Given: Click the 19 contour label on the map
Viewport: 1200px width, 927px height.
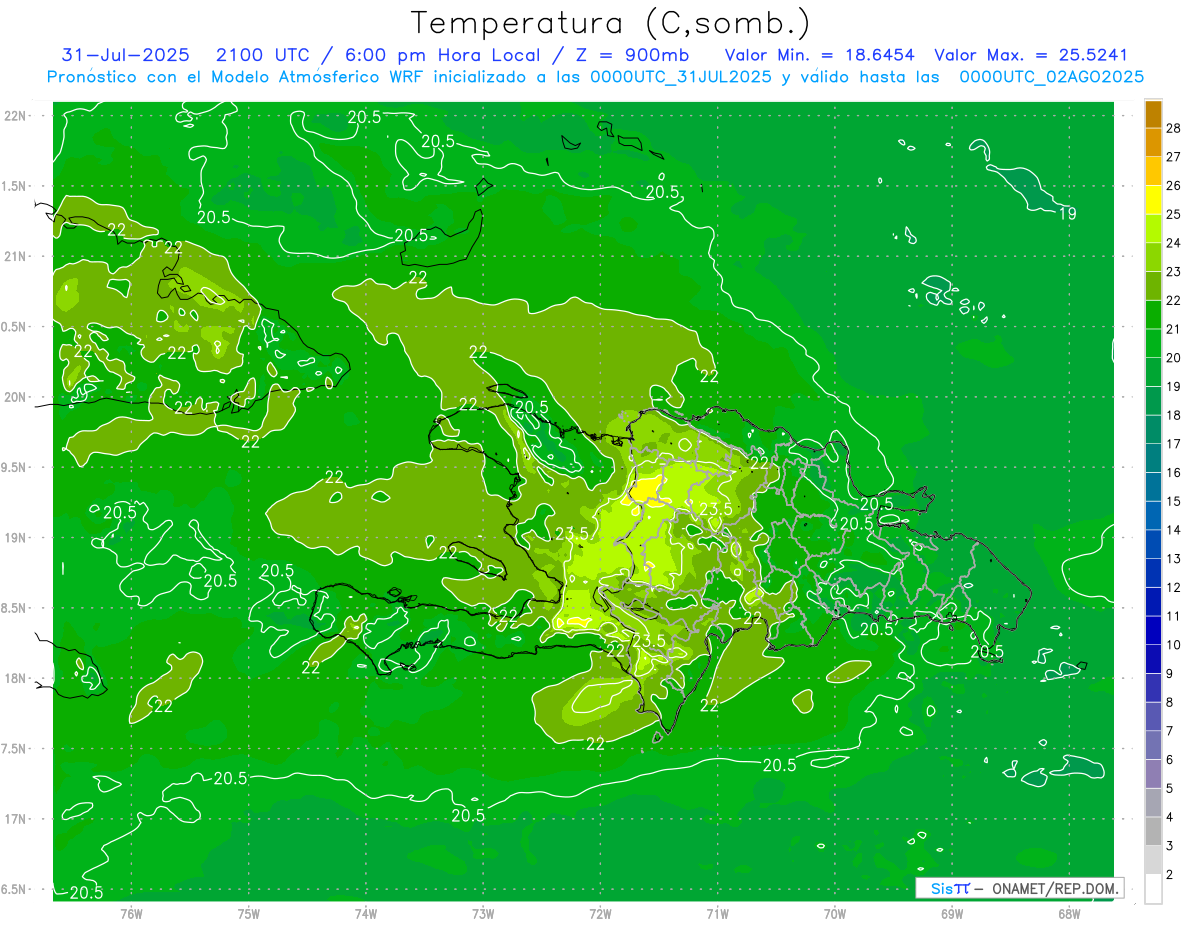Looking at the screenshot, I should tap(1068, 213).
